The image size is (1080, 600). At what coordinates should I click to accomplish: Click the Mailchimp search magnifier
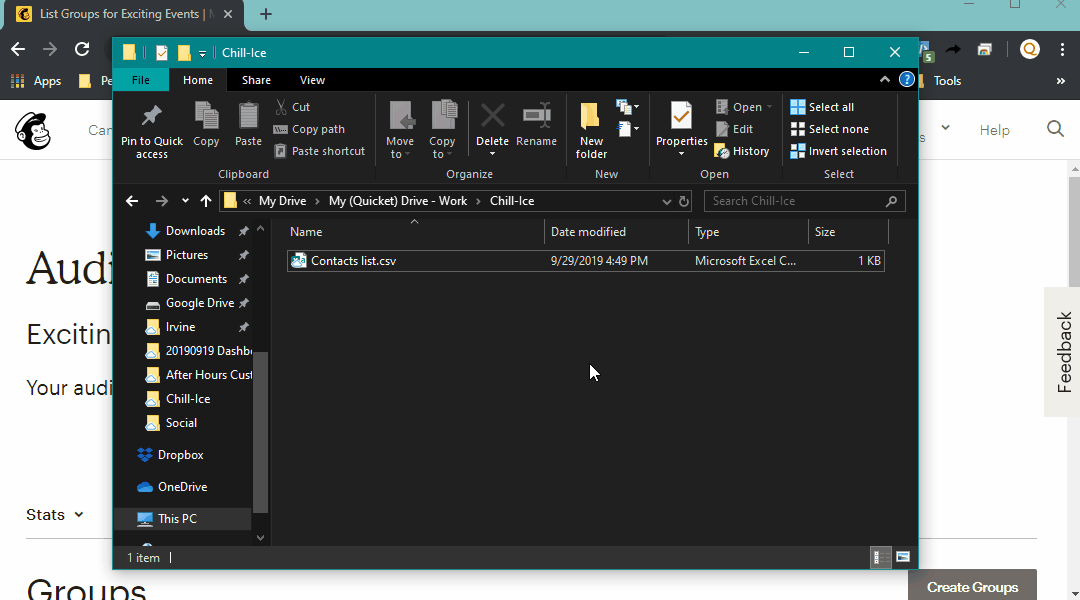pyautogui.click(x=1055, y=129)
